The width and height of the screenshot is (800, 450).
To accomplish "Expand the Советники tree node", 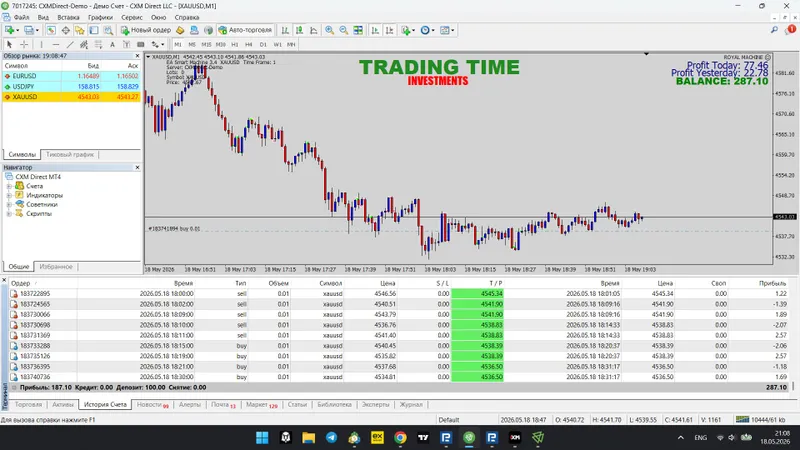I will pos(9,205).
